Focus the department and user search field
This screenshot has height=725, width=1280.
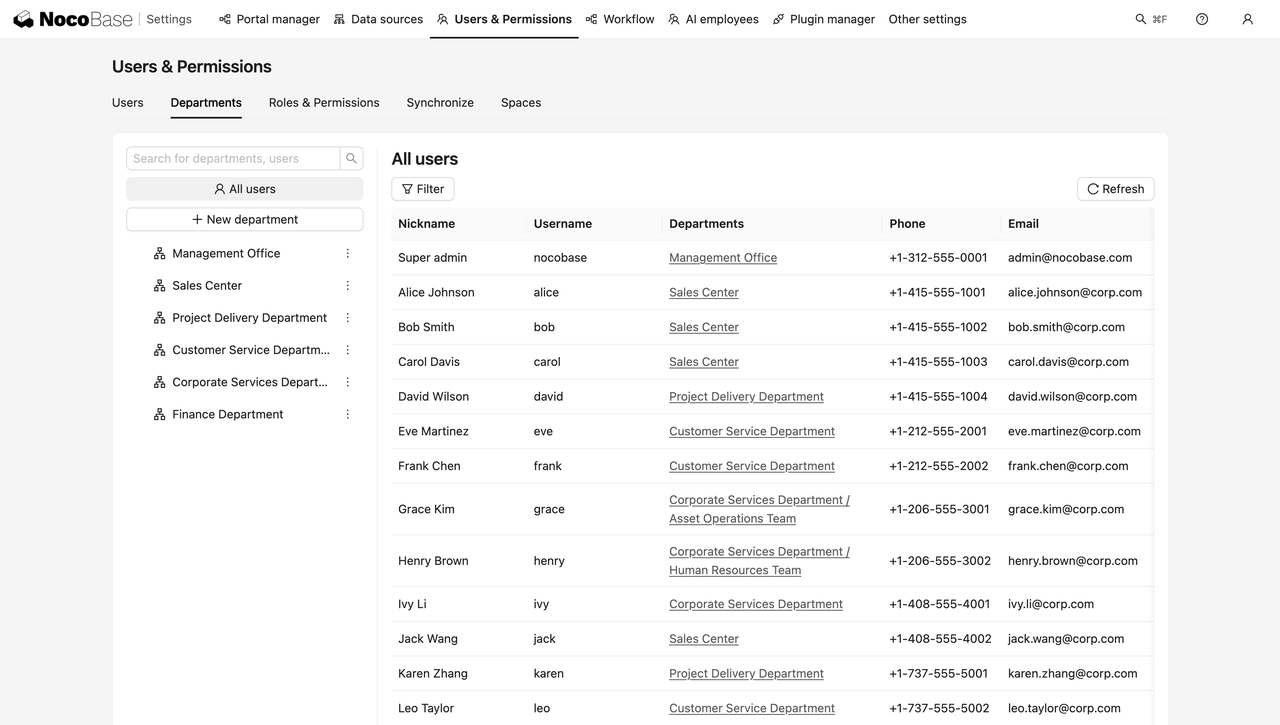point(233,158)
